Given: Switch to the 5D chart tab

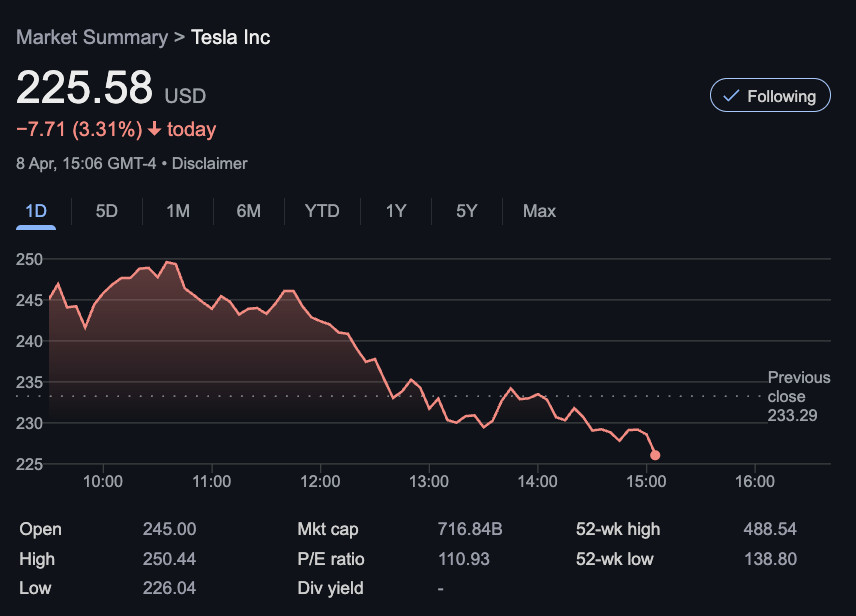Looking at the screenshot, I should (x=106, y=211).
